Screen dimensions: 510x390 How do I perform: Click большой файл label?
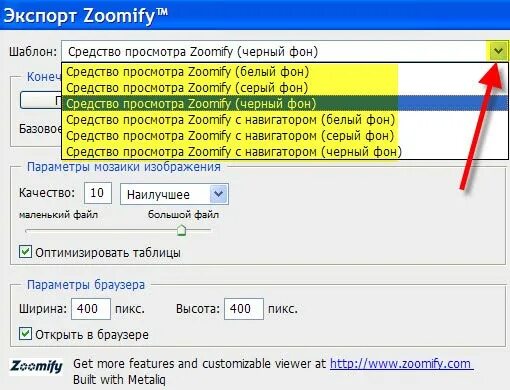[183, 215]
